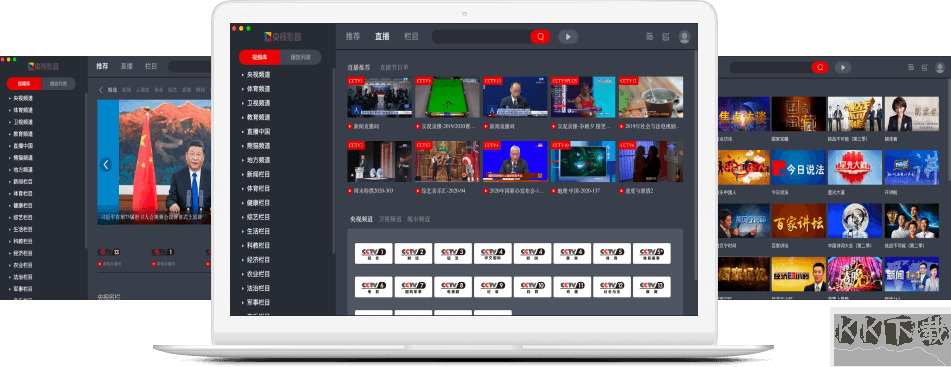
Task: Open the history list icon in center window
Action: 649,37
